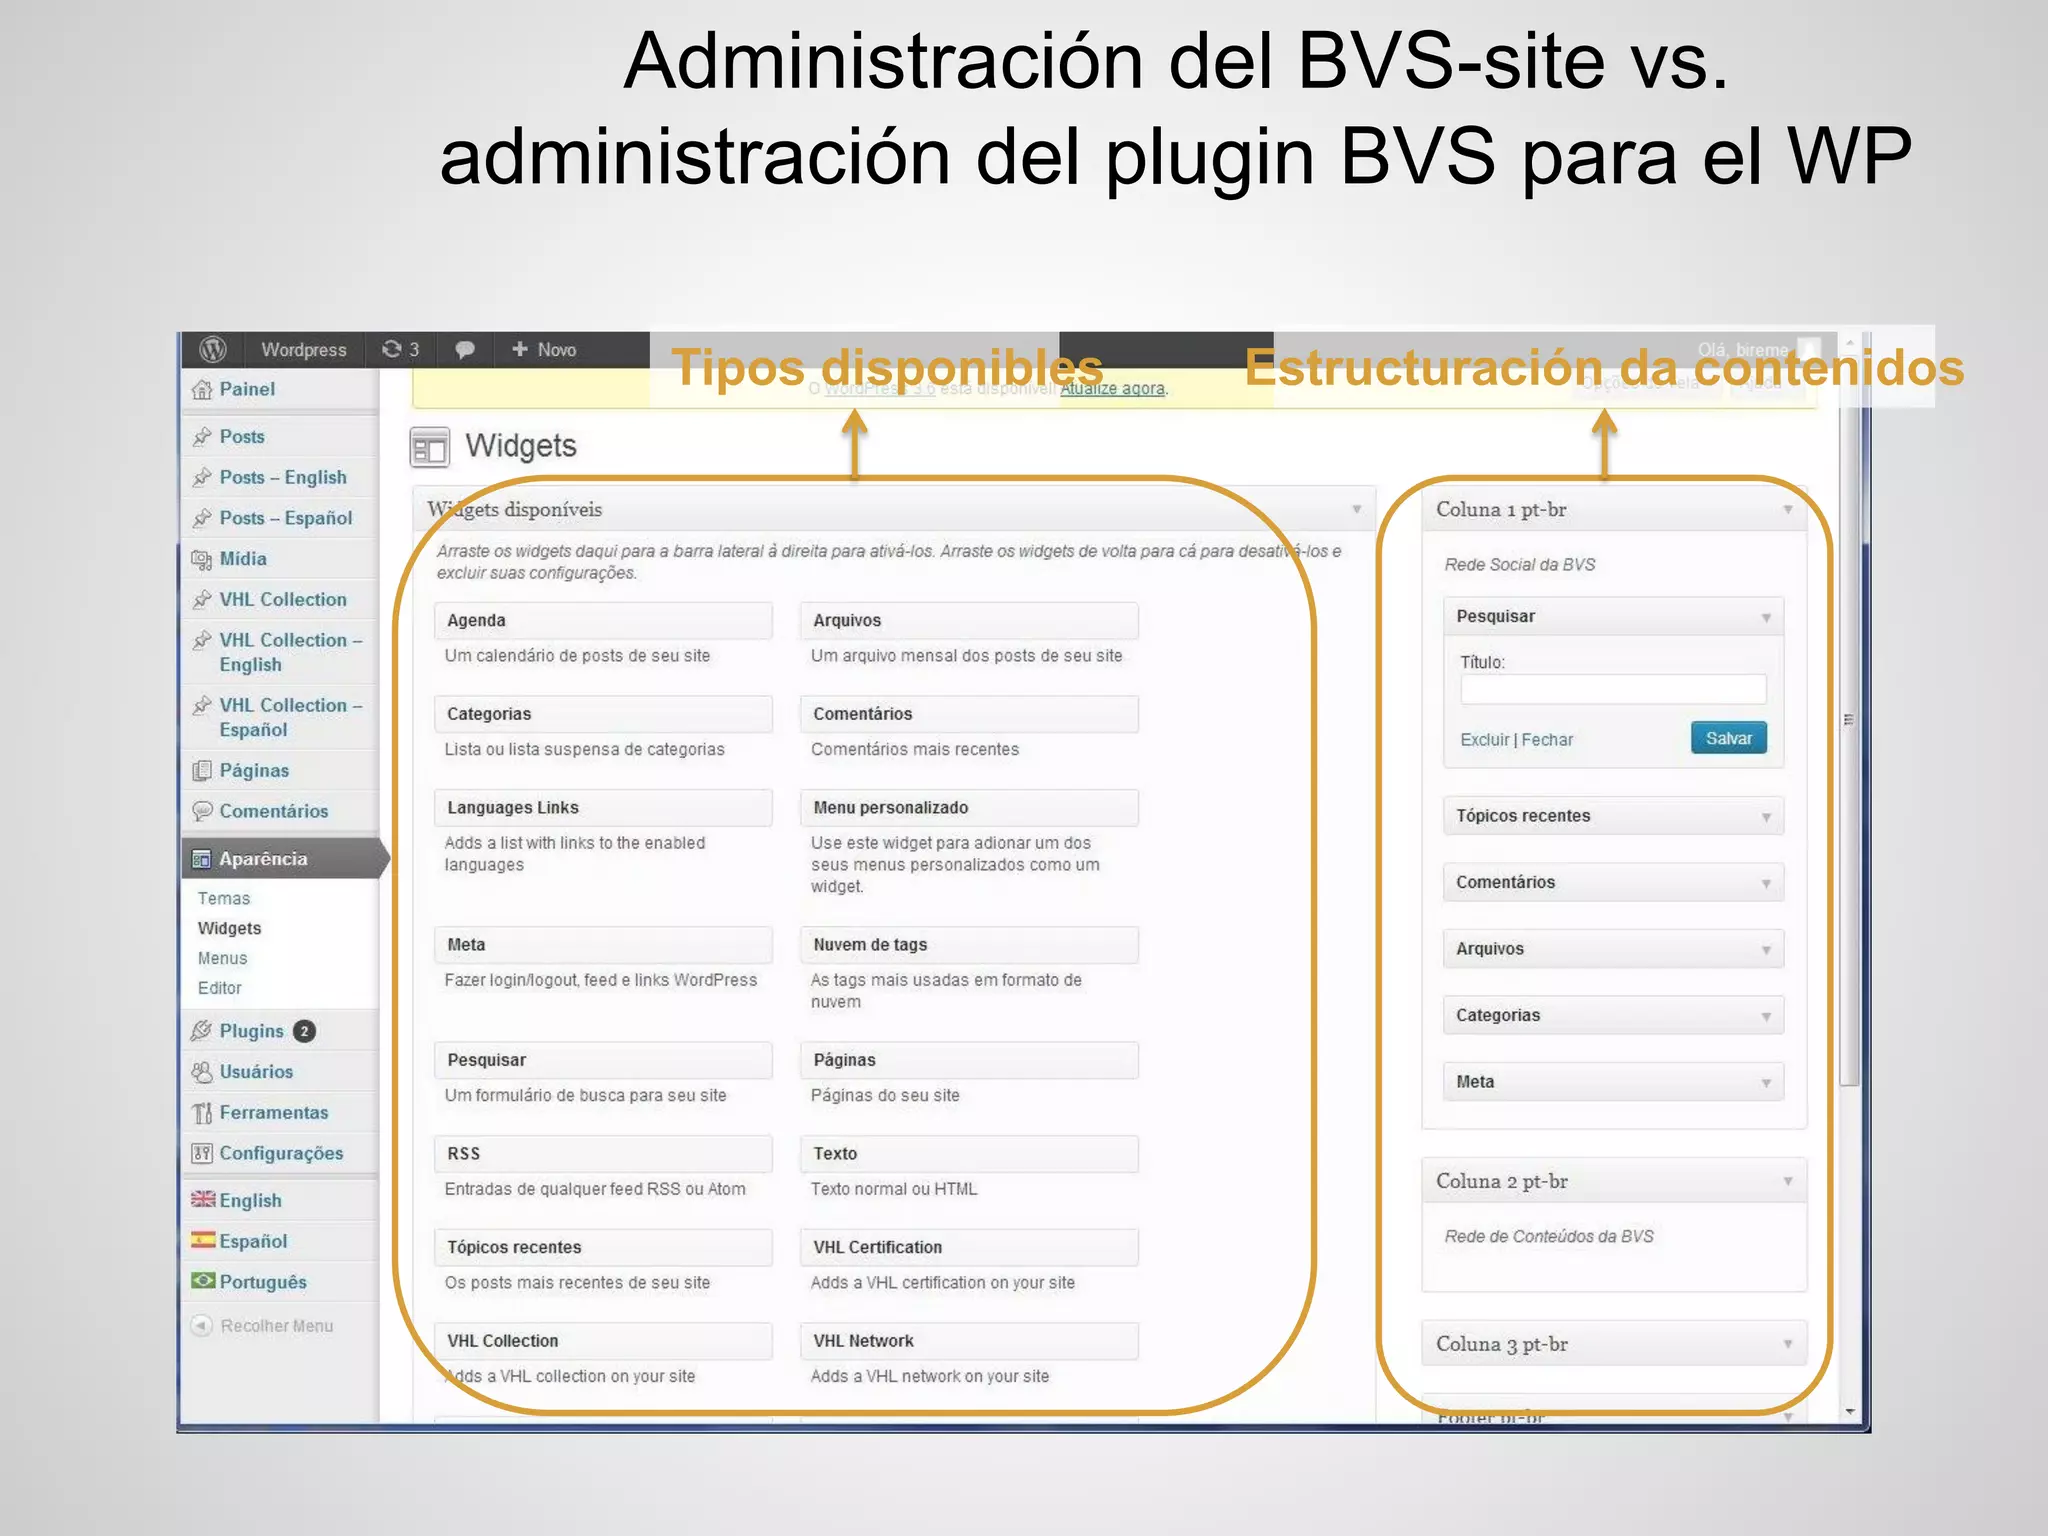Open the Widgets submenu item
The width and height of the screenshot is (2048, 1536).
point(229,929)
